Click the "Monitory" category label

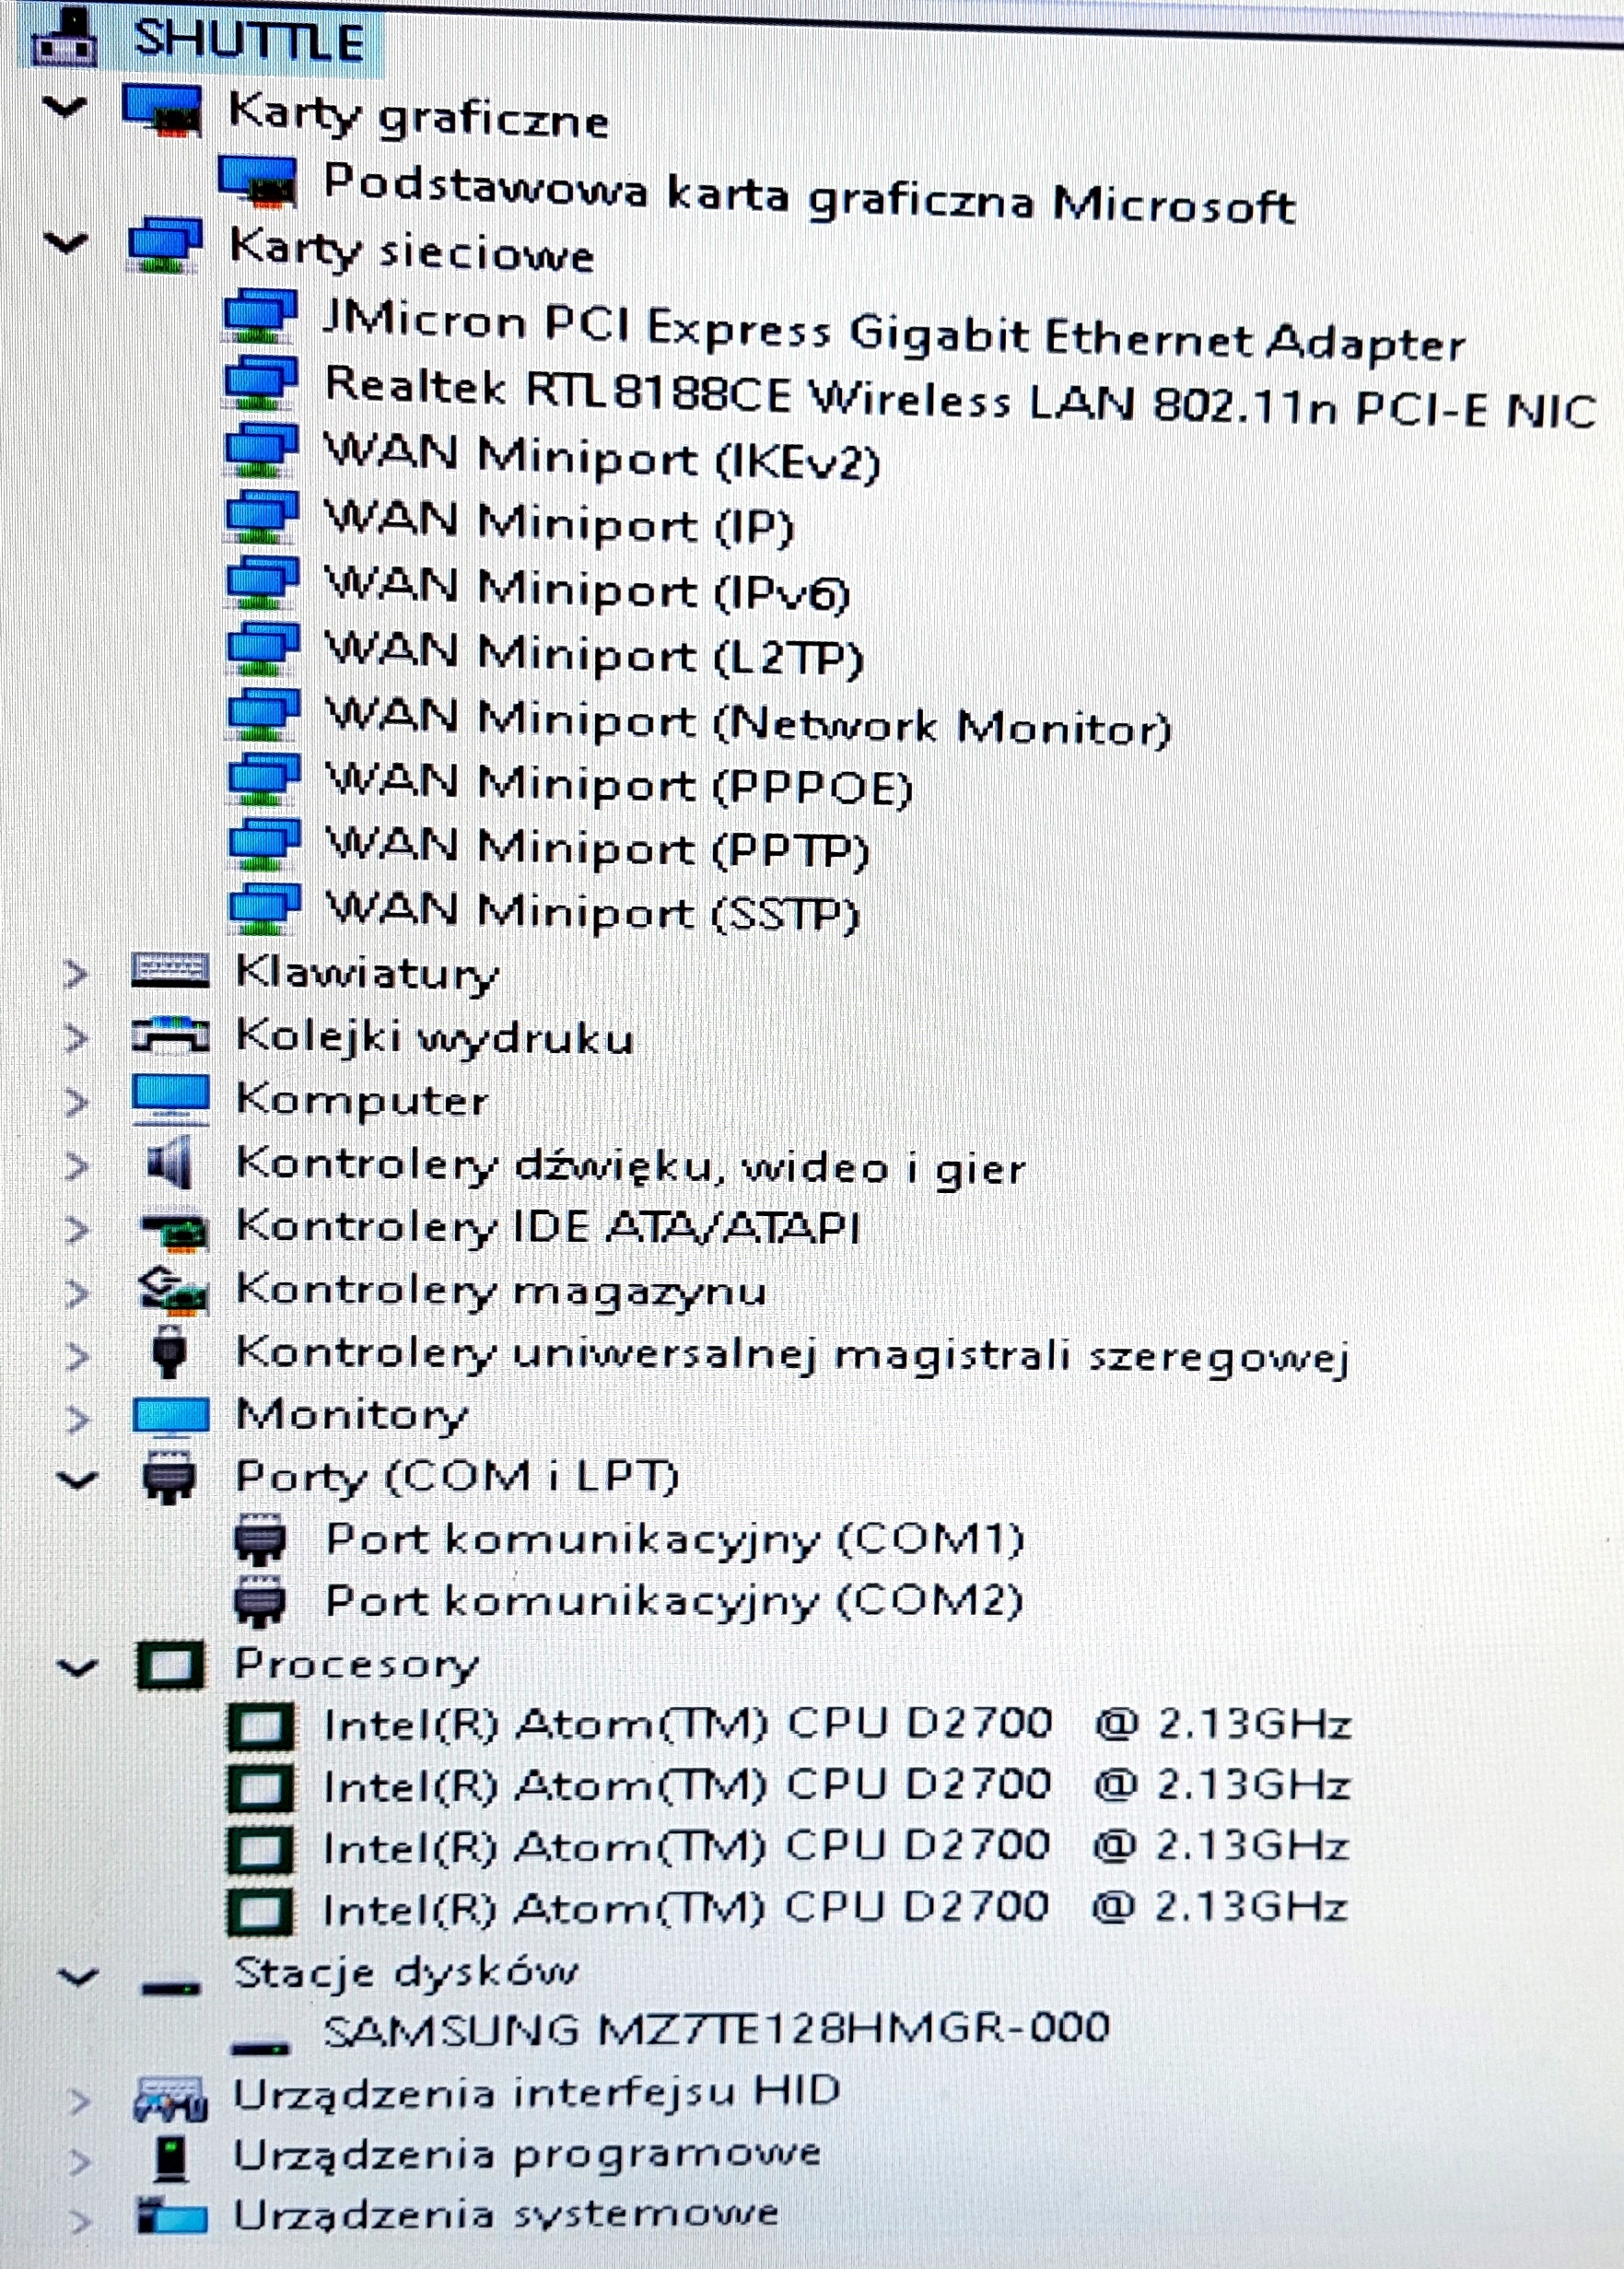[x=352, y=1416]
